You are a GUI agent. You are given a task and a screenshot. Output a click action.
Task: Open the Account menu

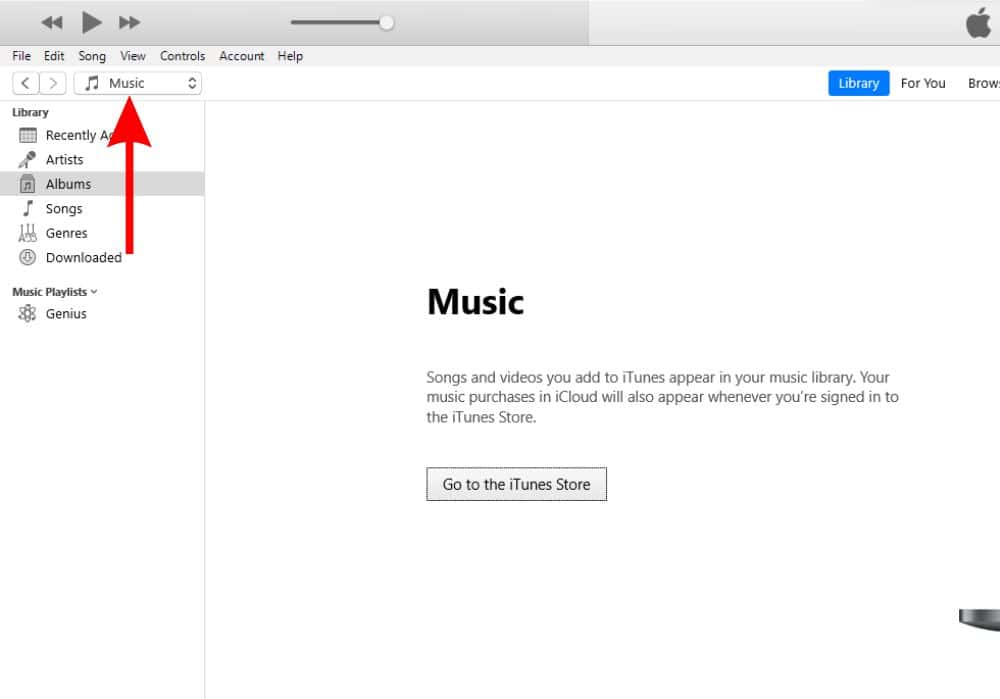pos(242,56)
